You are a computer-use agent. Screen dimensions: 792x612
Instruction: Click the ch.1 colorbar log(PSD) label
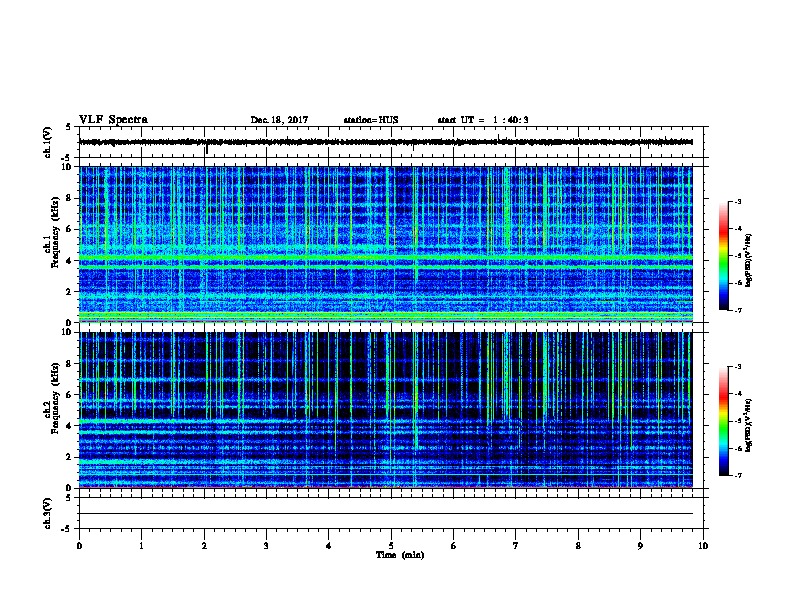pyautogui.click(x=748, y=260)
